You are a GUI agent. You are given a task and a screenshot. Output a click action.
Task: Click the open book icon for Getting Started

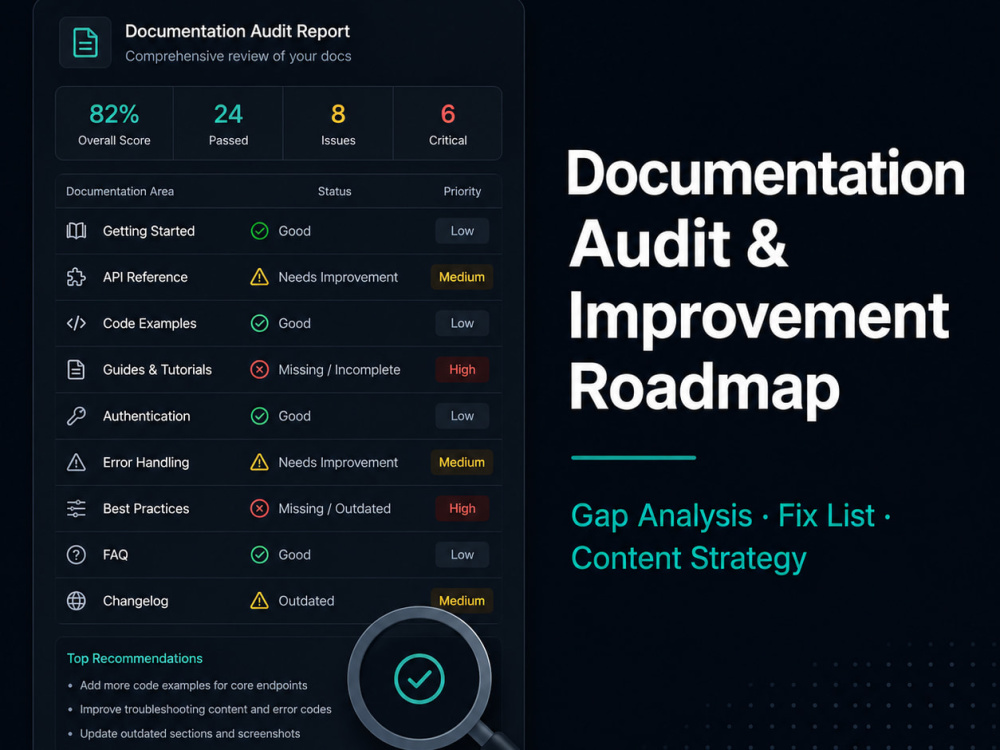[x=77, y=231]
